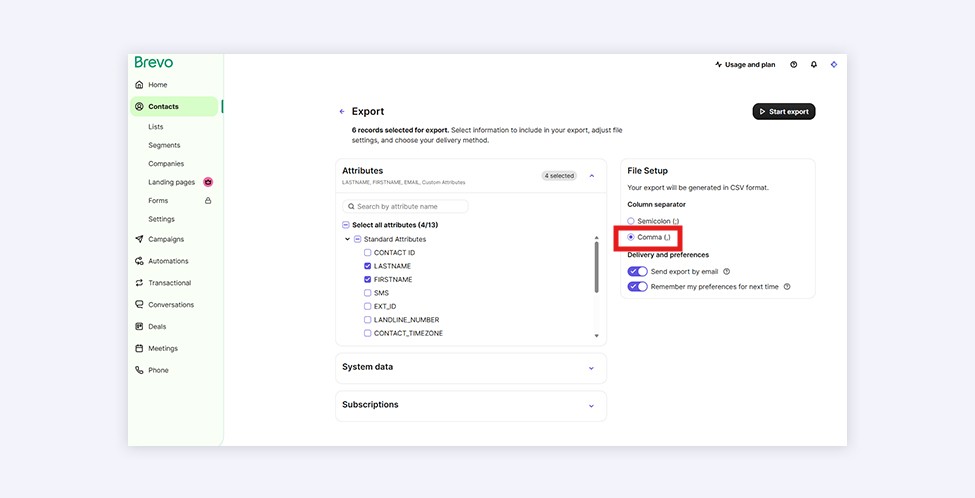Click the Meetings calendar icon
975x498 pixels.
(139, 348)
